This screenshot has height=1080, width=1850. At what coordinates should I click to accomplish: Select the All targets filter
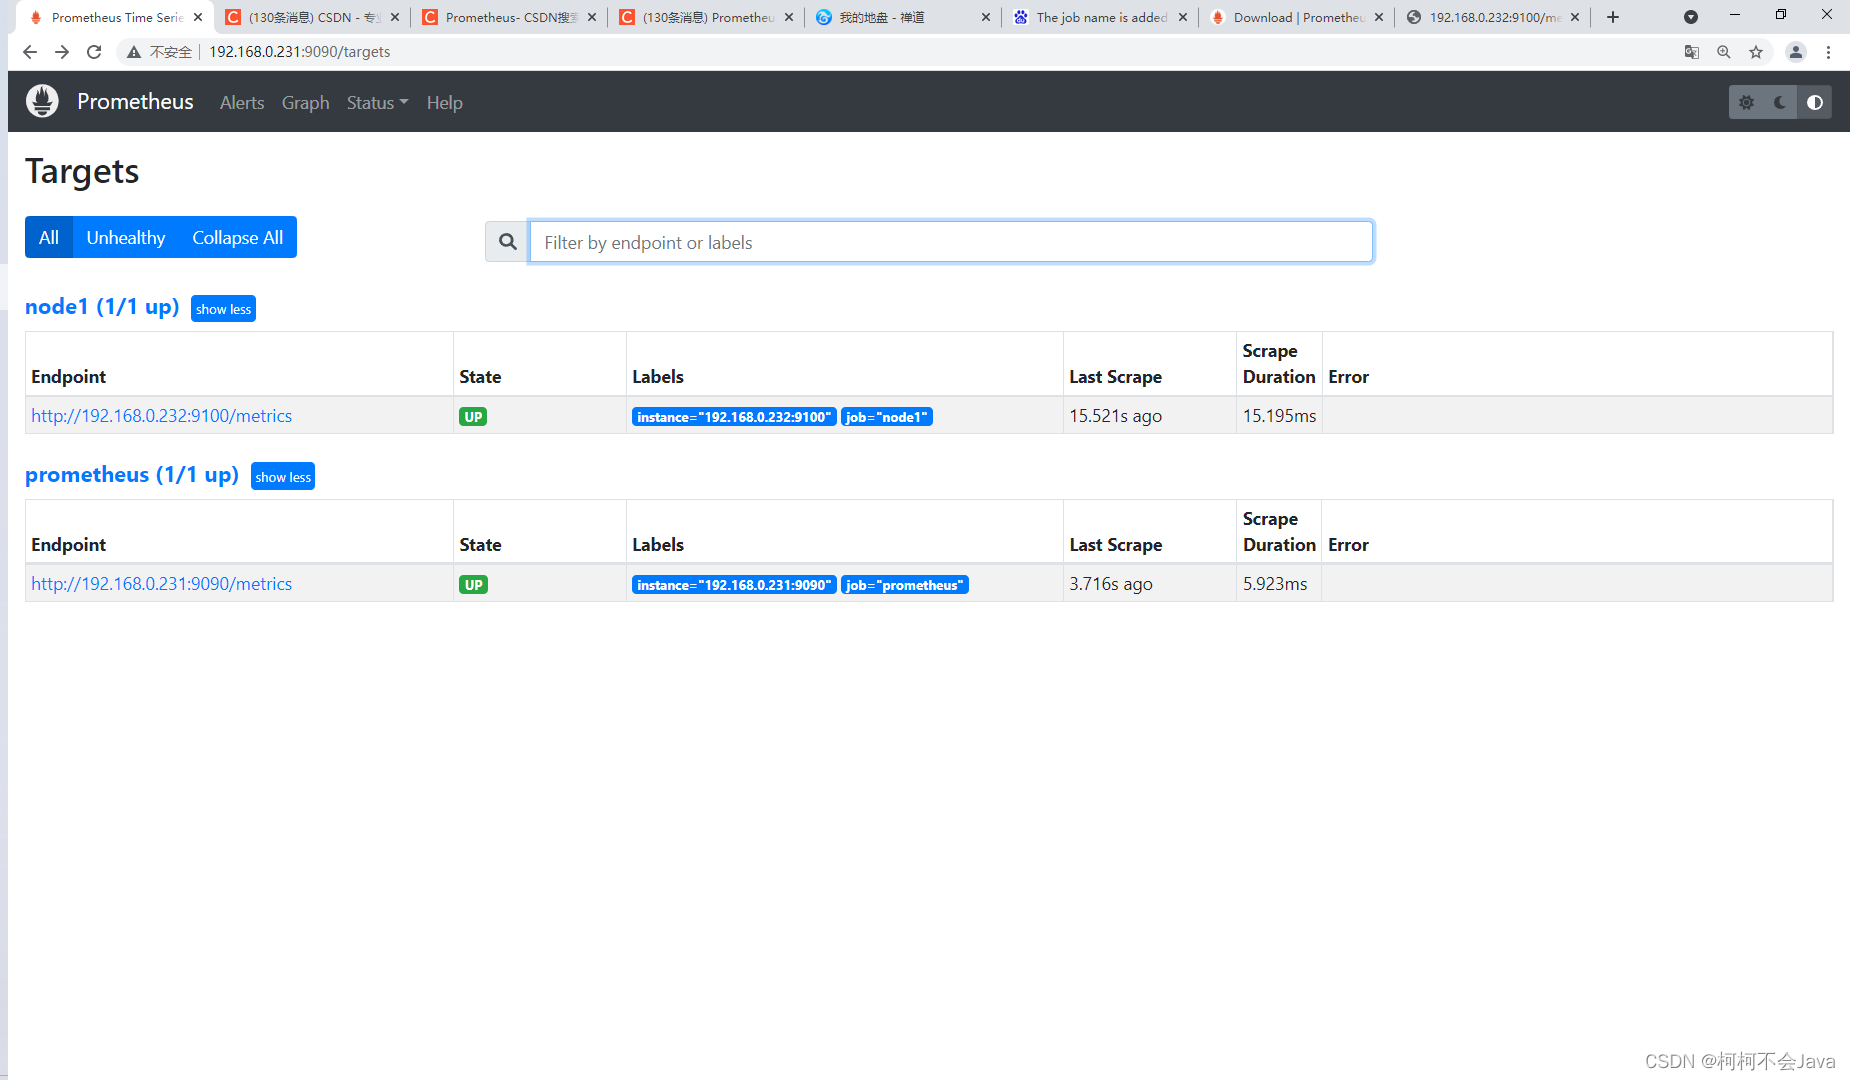click(49, 237)
